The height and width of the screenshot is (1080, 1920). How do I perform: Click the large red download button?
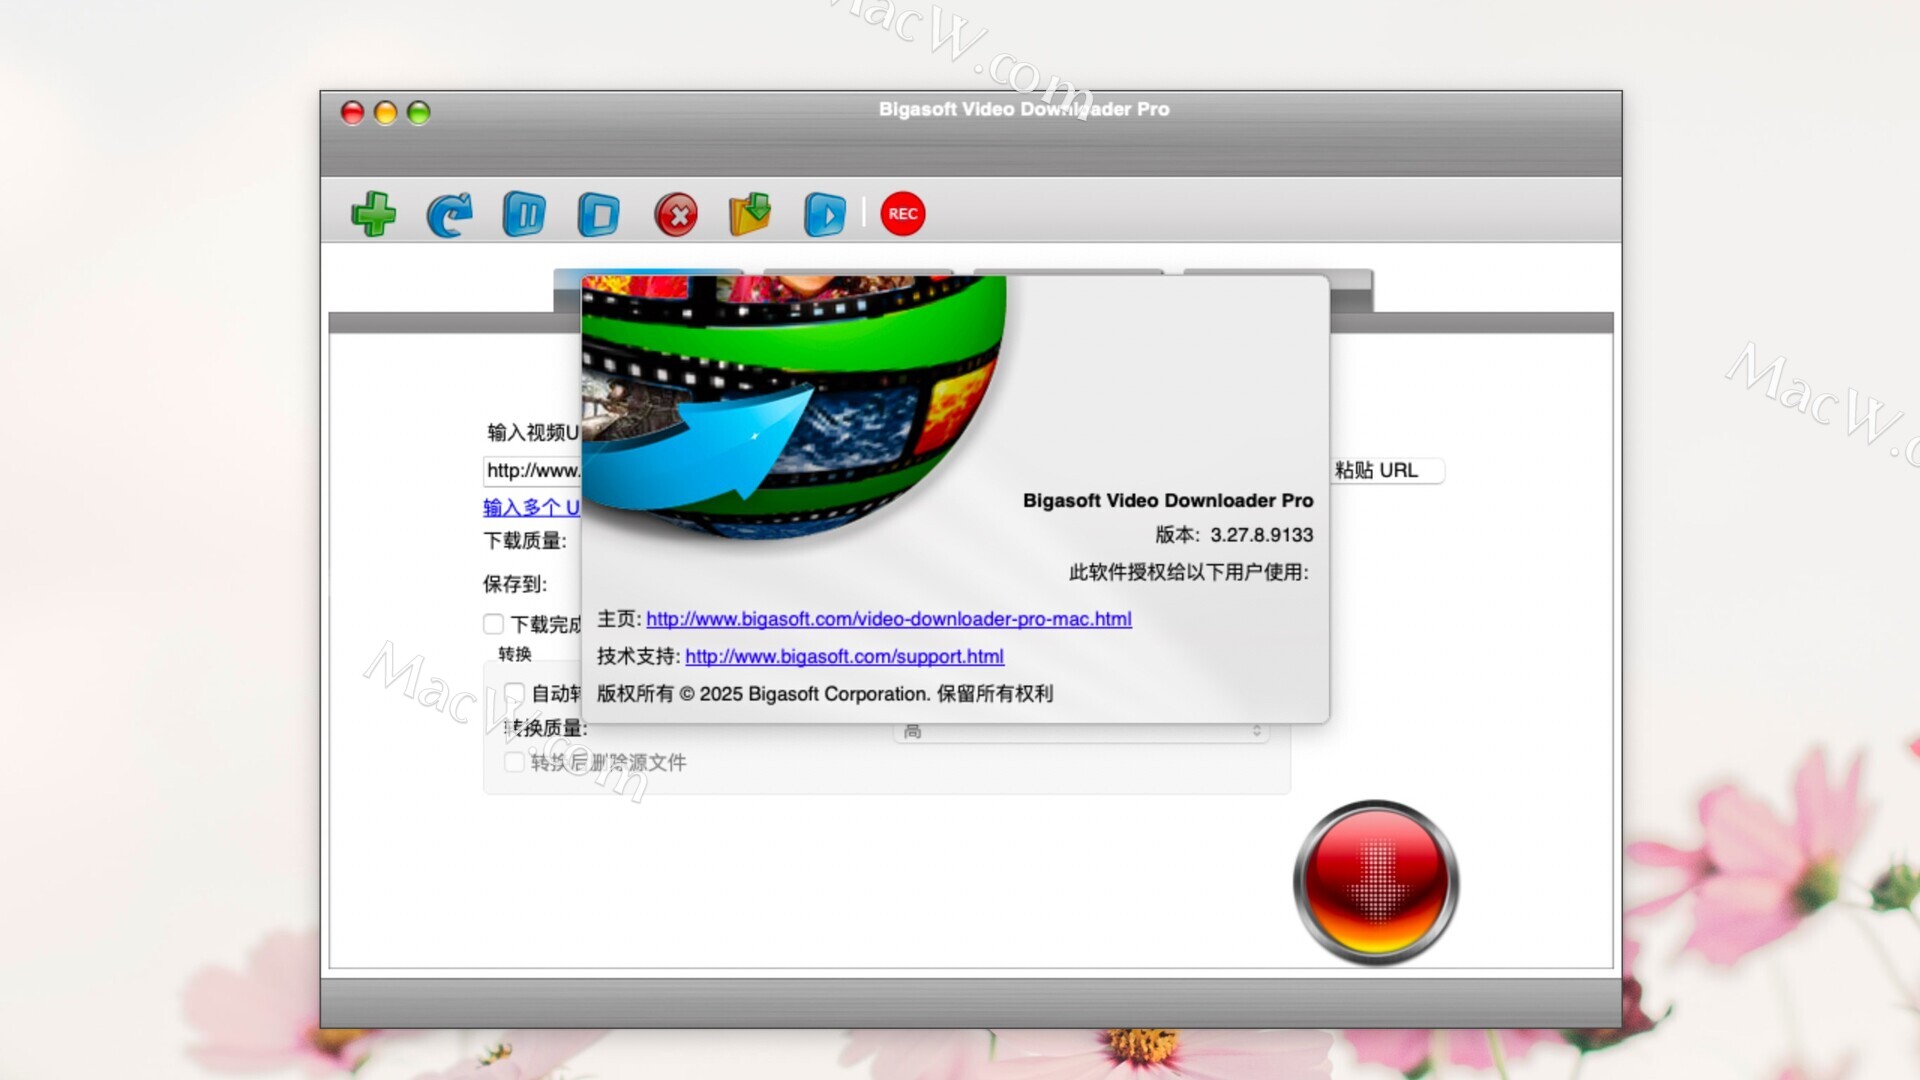pos(1376,883)
